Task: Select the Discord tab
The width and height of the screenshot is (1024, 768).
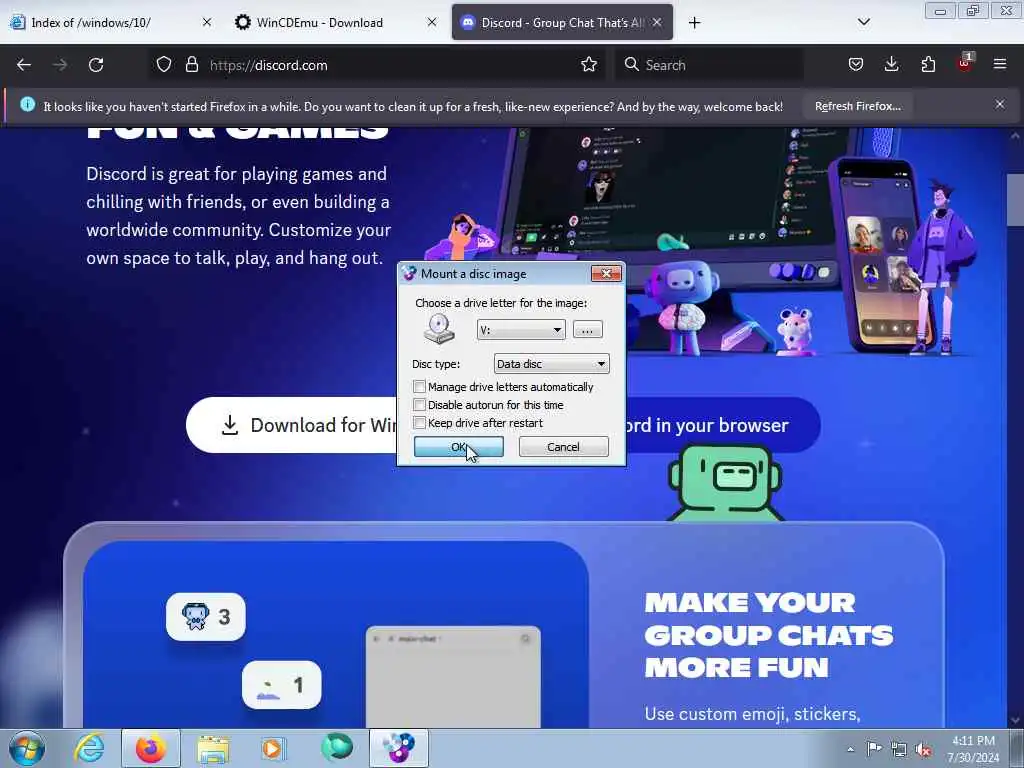Action: point(562,23)
